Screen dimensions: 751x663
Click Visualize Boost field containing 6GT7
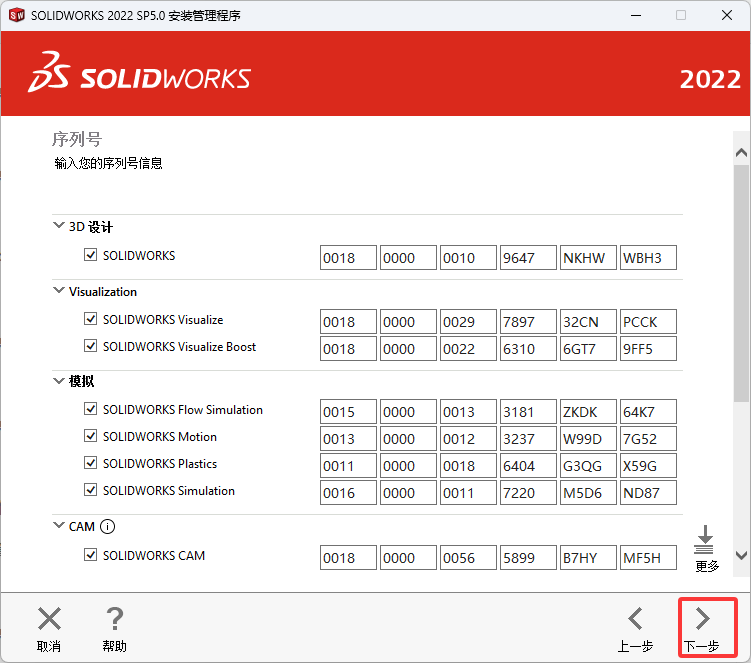tap(588, 348)
